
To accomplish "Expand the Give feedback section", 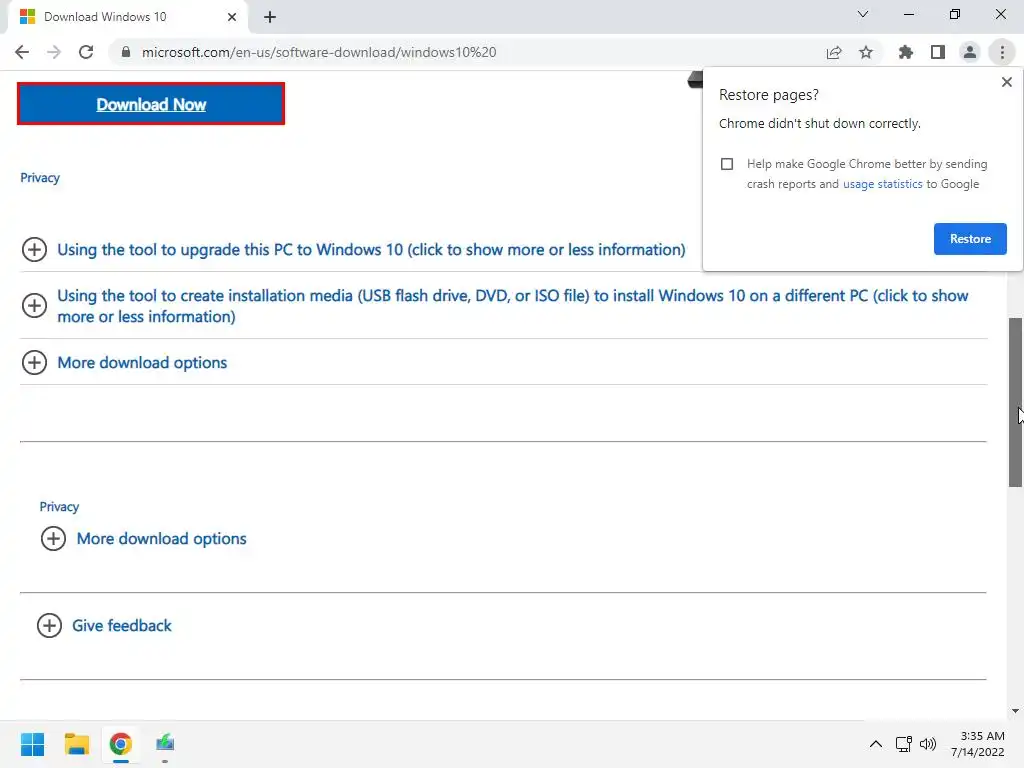I will (x=121, y=626).
